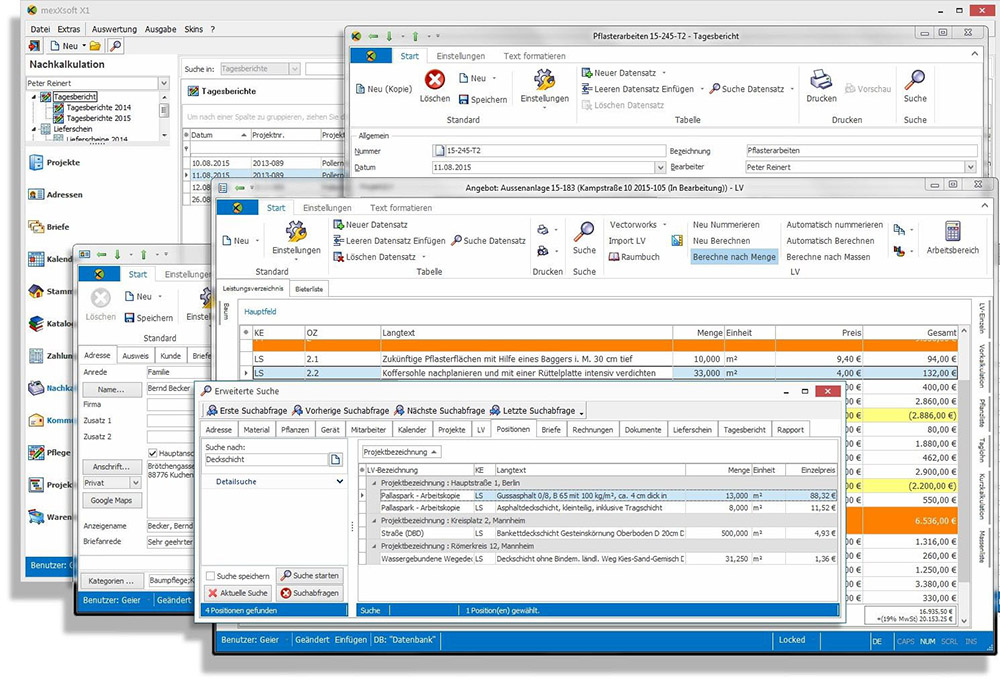
Task: Collapse the Tagesbericht tree node
Action: click(35, 97)
